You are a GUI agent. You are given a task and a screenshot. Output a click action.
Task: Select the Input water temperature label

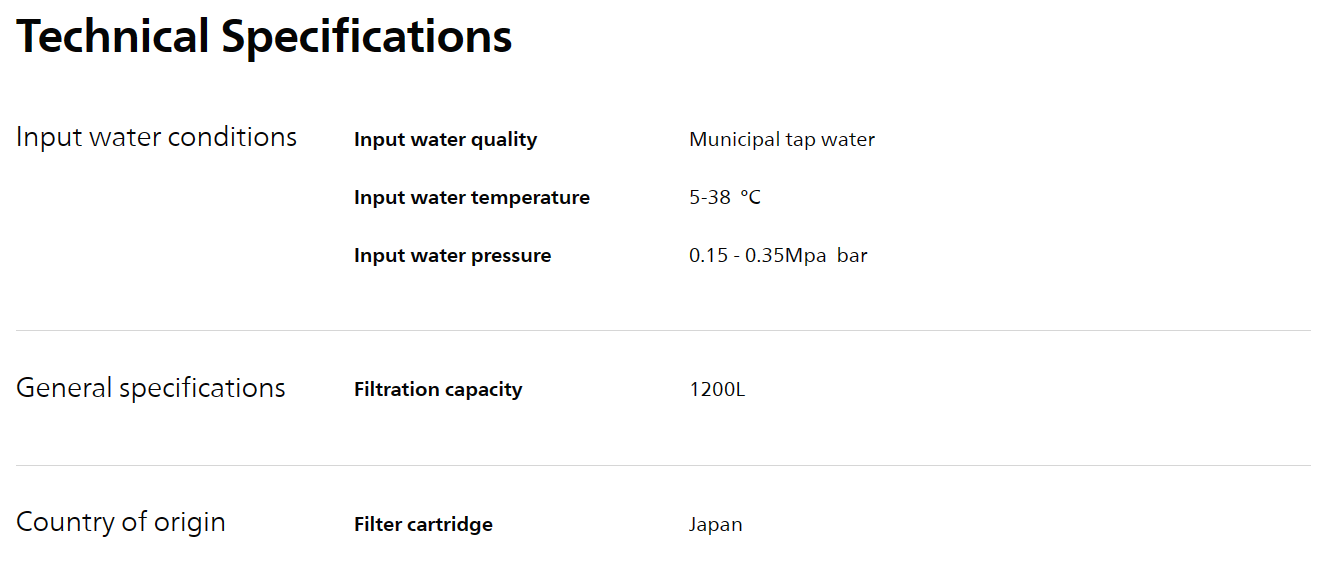(472, 198)
